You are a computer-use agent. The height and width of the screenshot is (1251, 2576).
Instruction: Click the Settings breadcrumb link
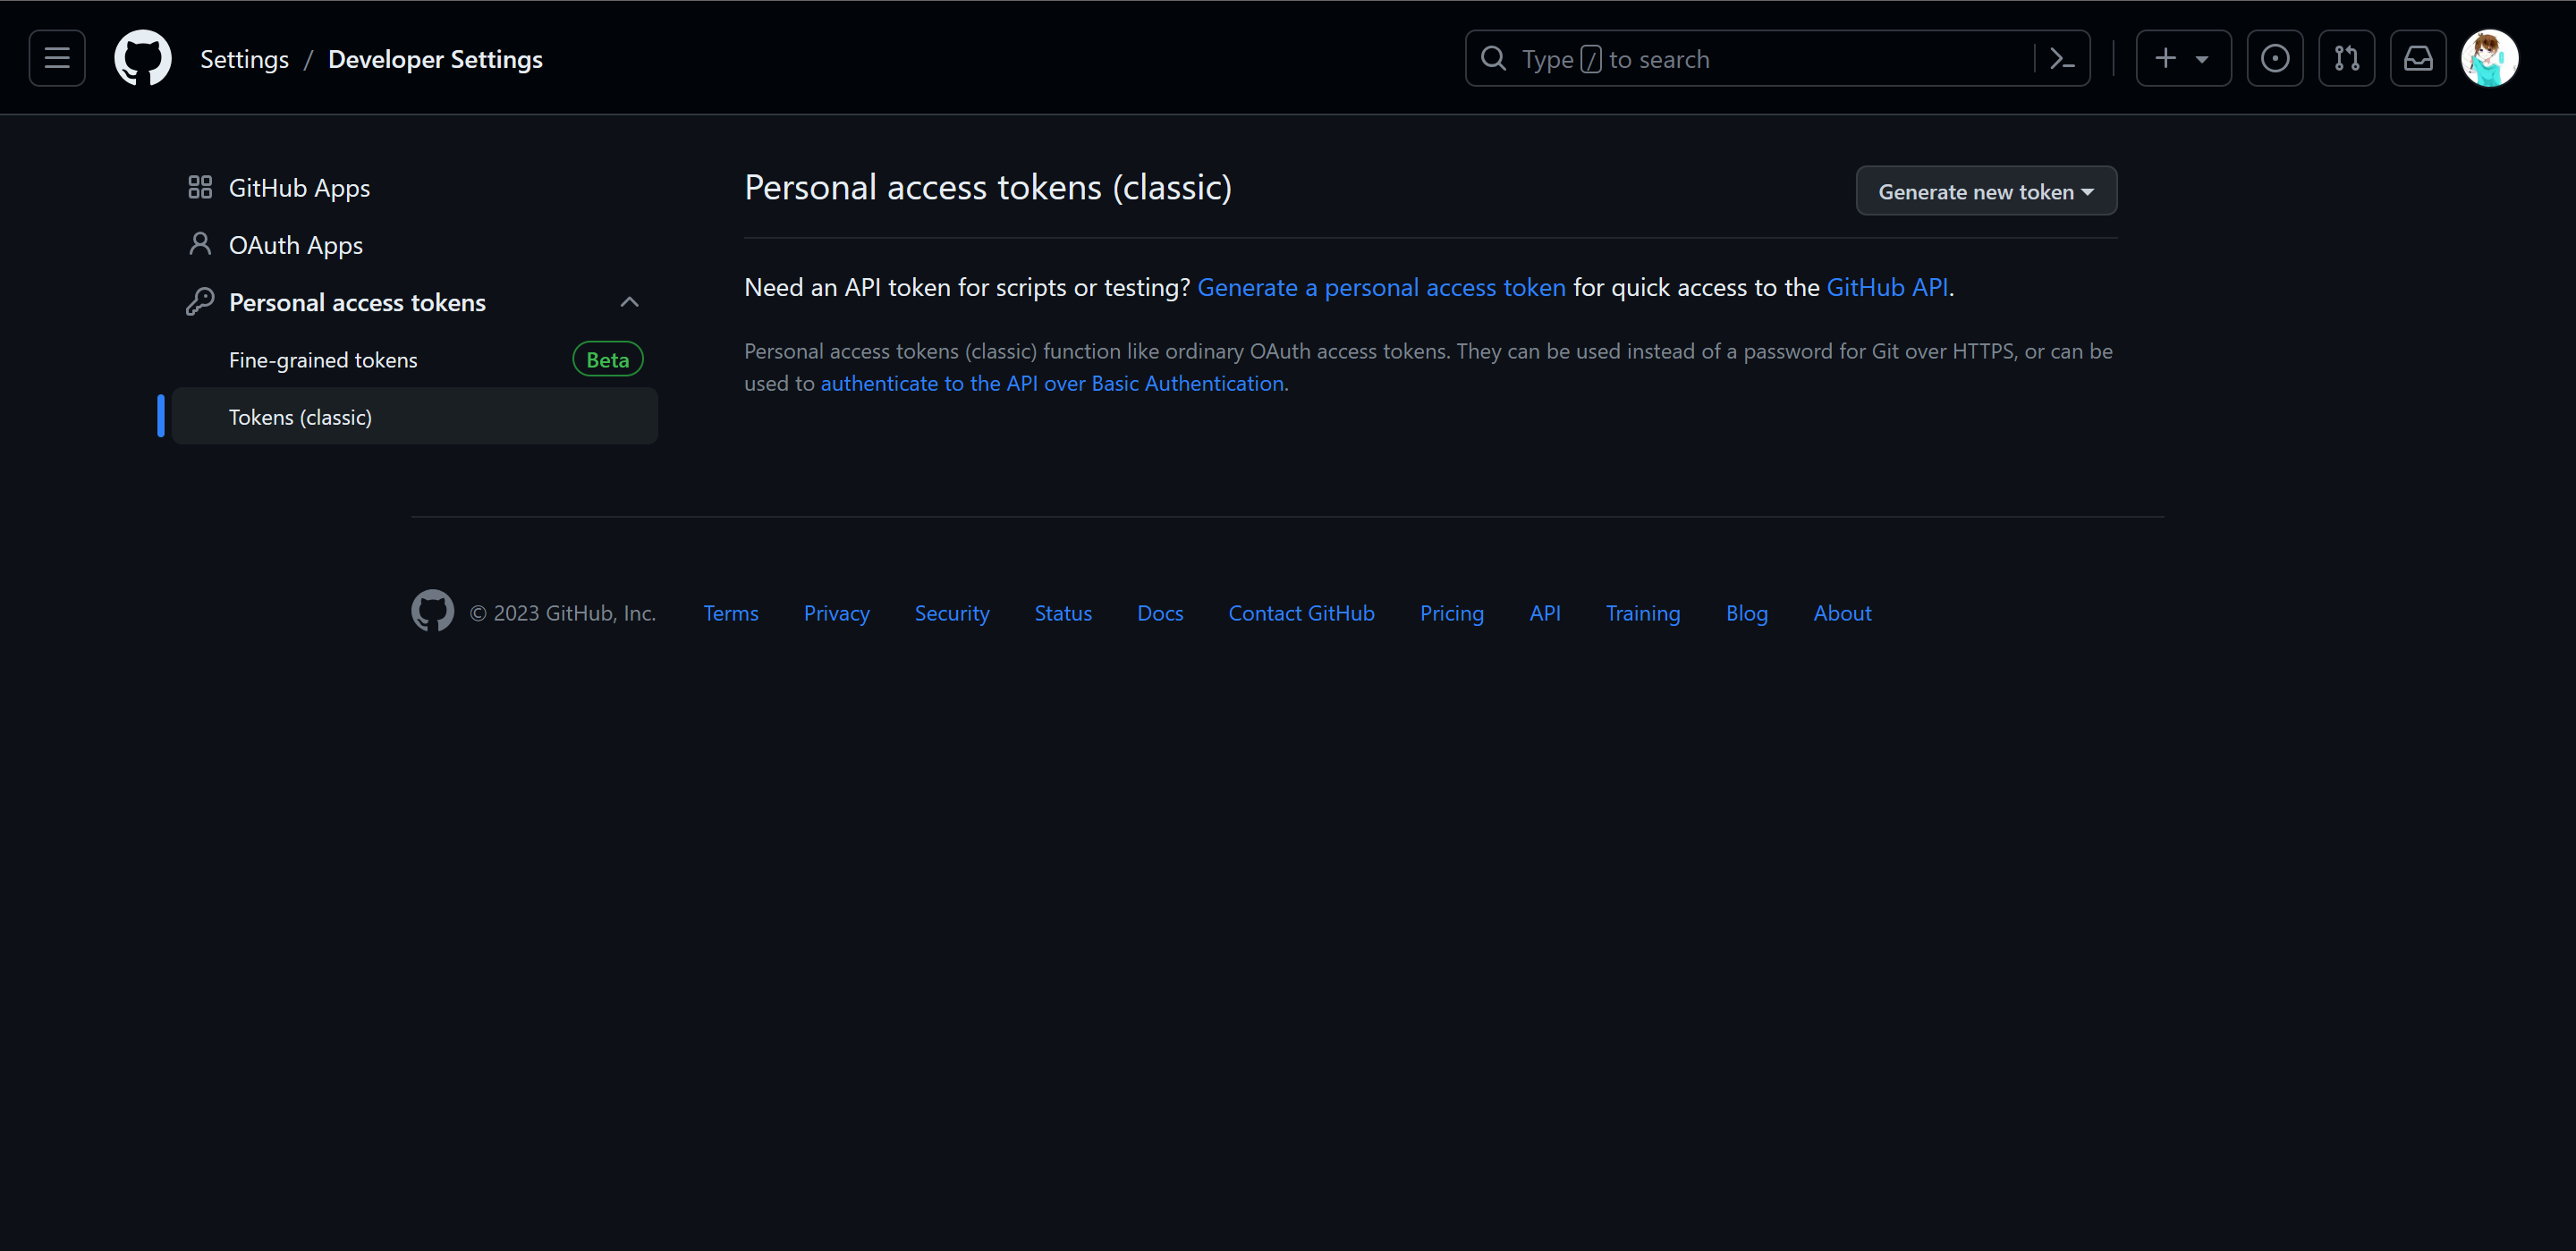243,57
